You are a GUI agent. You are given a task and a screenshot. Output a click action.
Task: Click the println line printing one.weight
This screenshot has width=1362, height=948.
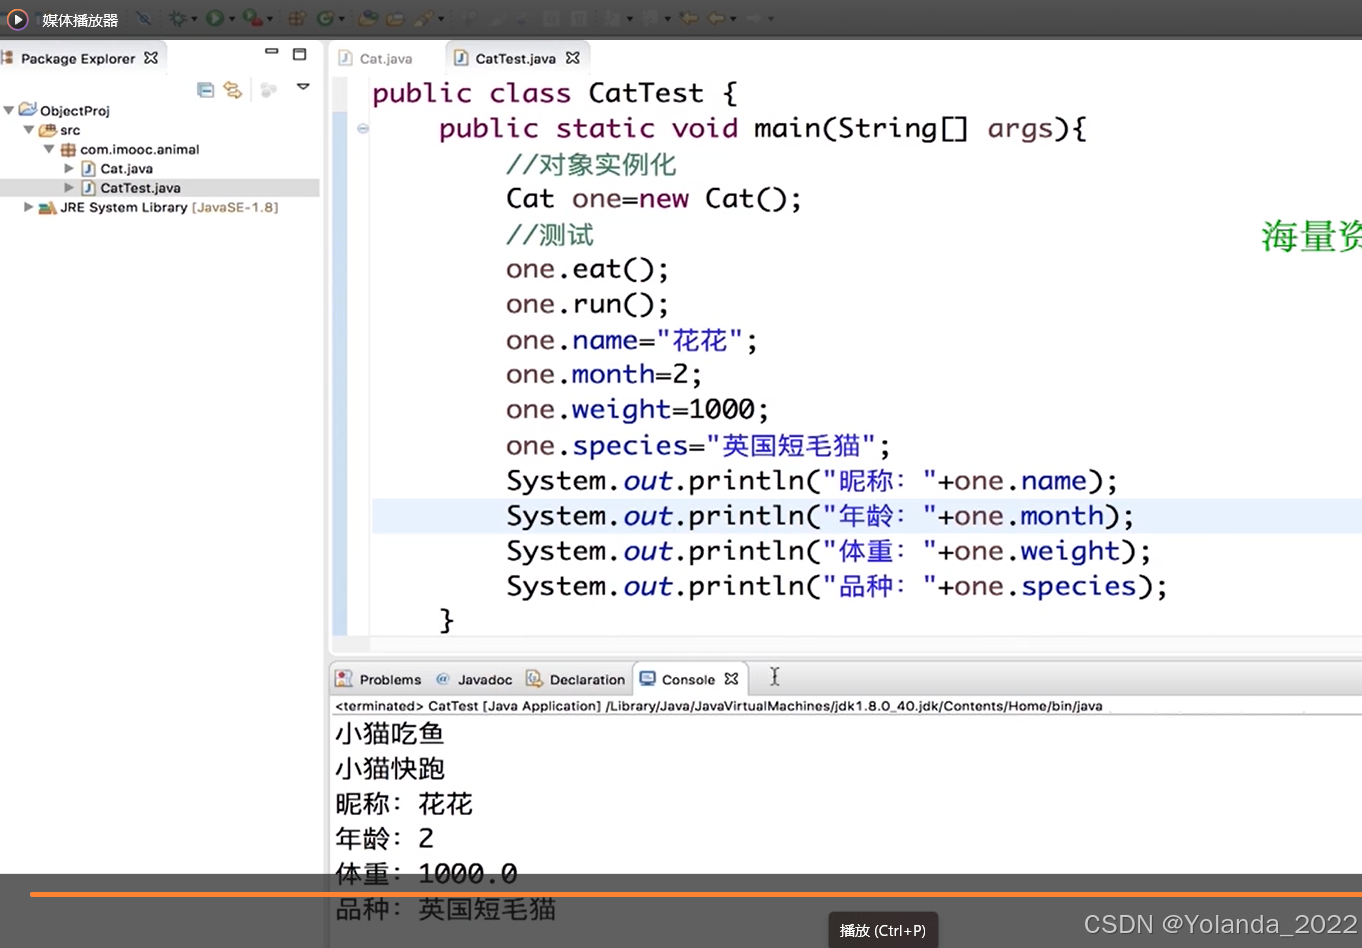click(x=829, y=550)
